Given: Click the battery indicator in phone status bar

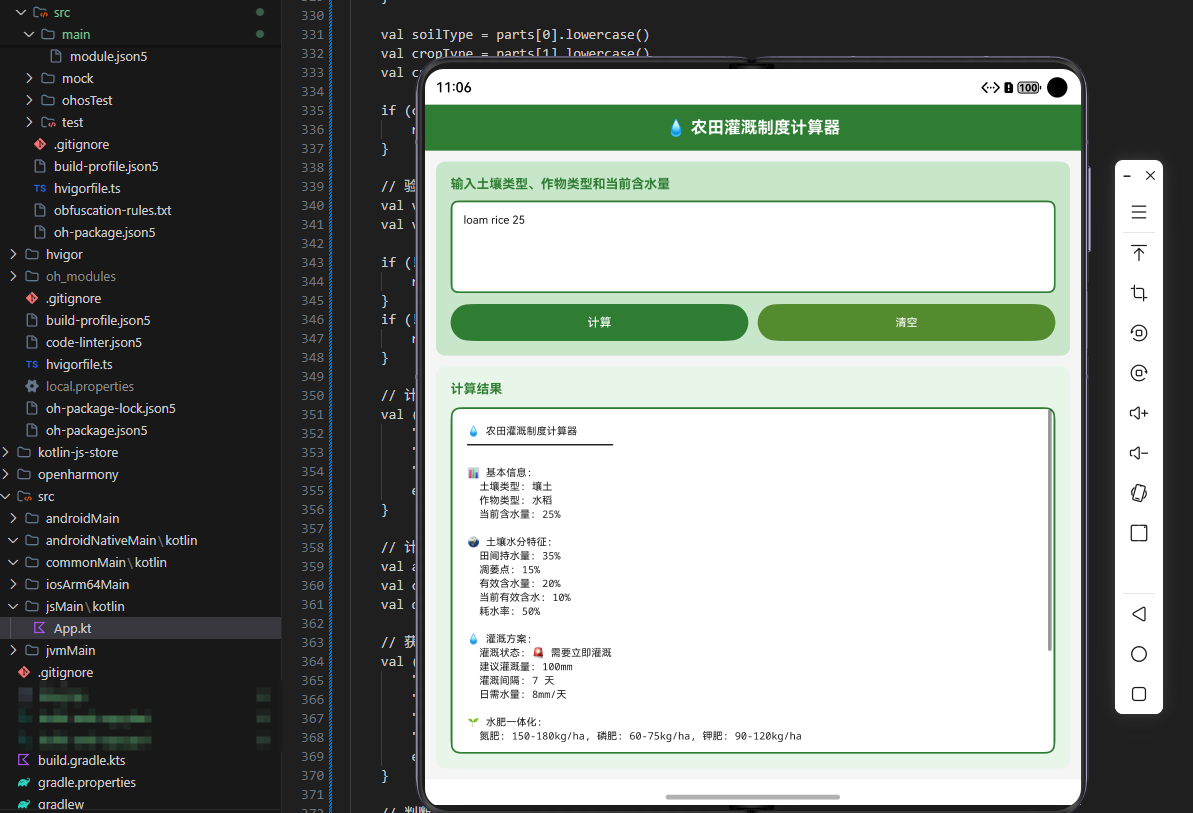Looking at the screenshot, I should pos(1029,87).
